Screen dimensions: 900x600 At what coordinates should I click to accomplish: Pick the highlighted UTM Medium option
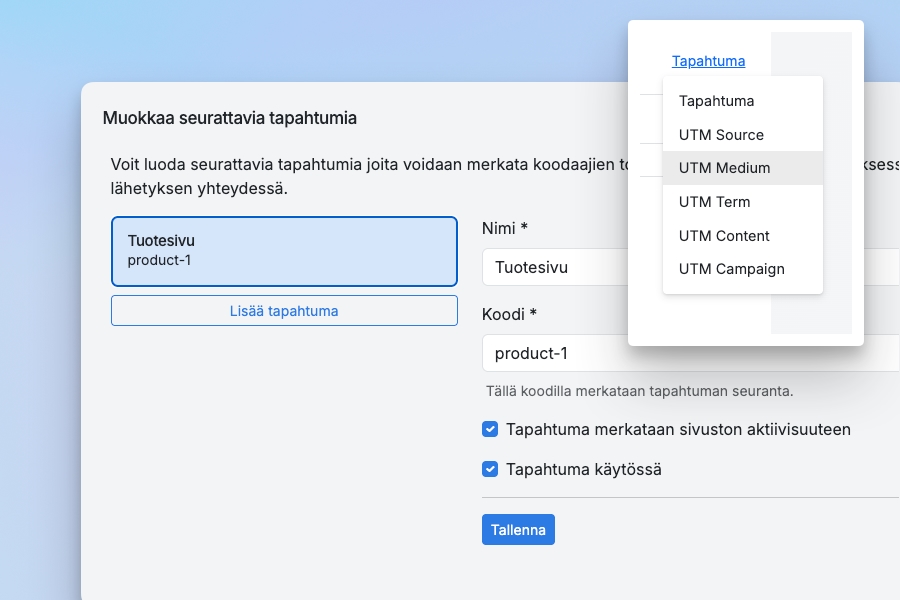724,168
